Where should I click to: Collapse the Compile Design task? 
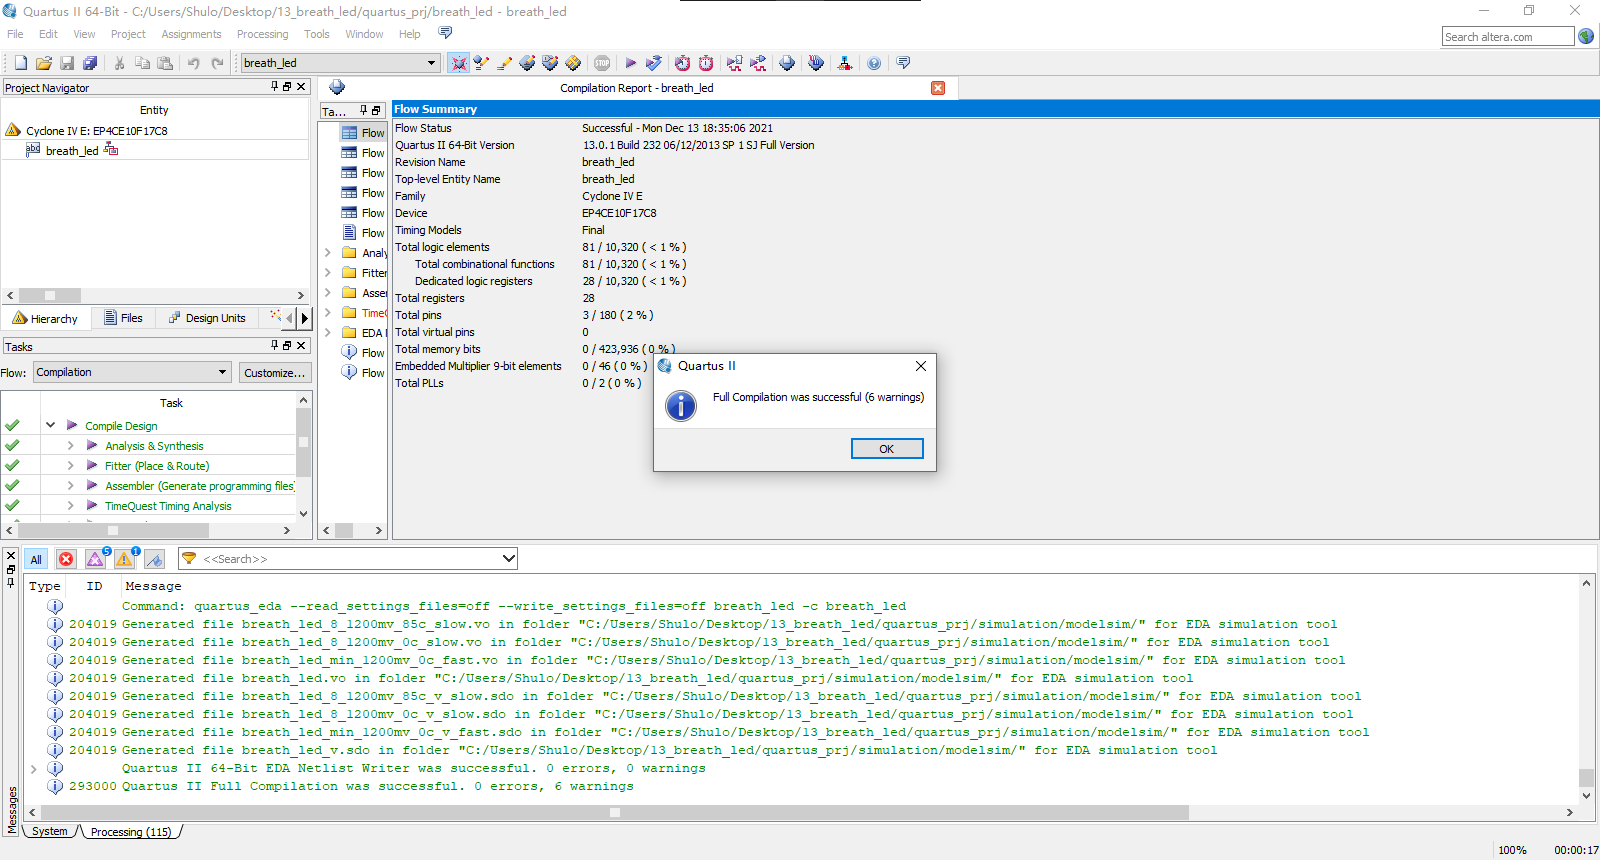[50, 425]
